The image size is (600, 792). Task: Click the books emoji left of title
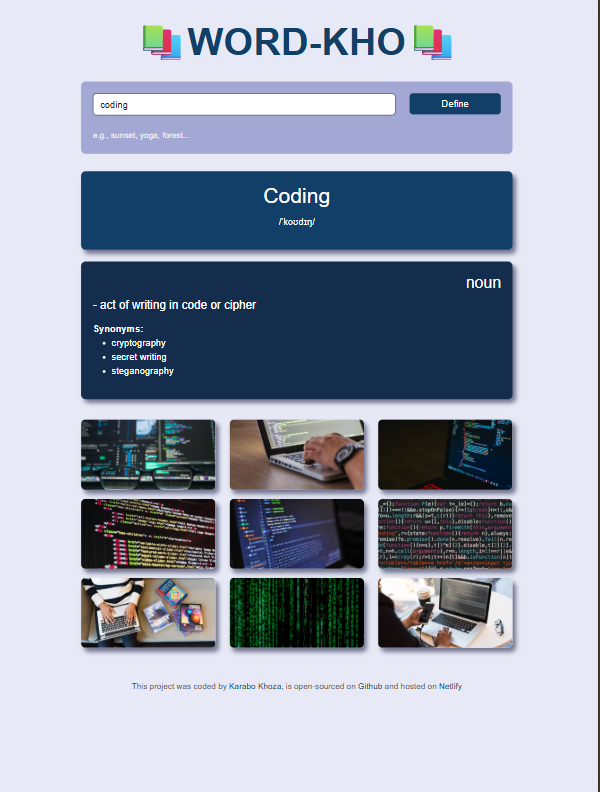(x=161, y=42)
